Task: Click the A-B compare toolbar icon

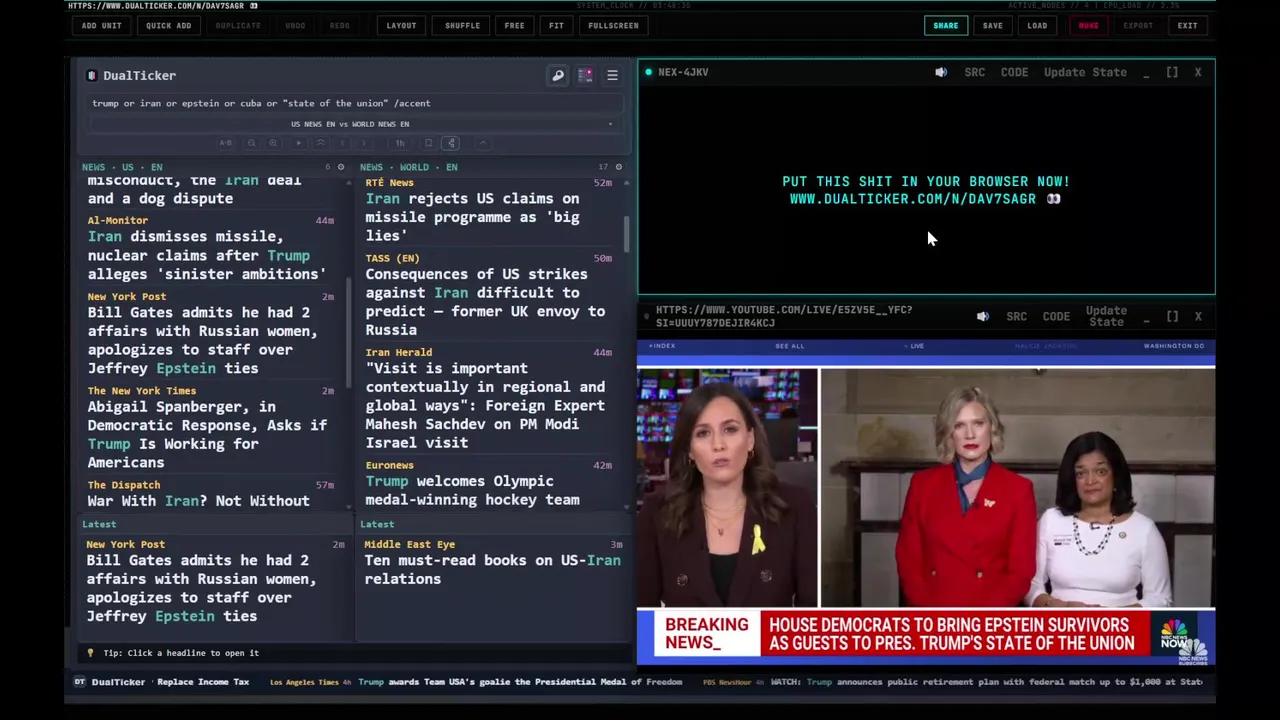Action: [x=226, y=143]
